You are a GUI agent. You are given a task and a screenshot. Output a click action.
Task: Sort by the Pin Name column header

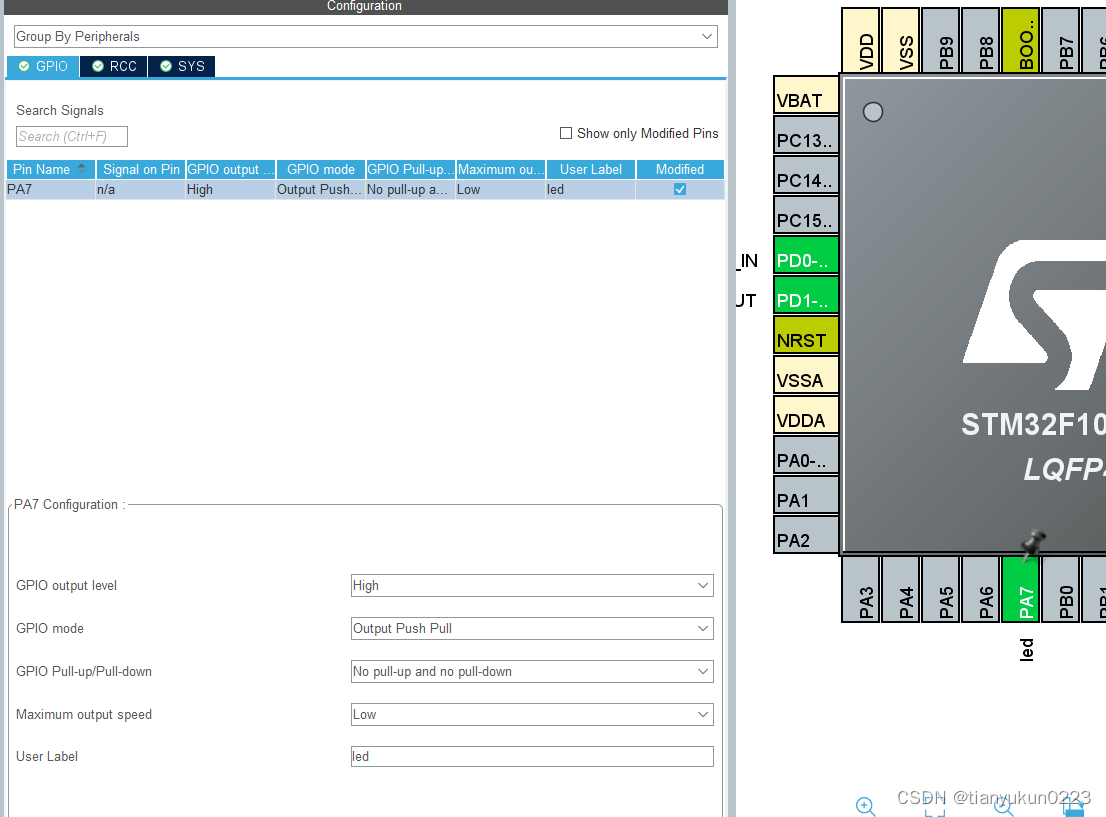[x=50, y=169]
